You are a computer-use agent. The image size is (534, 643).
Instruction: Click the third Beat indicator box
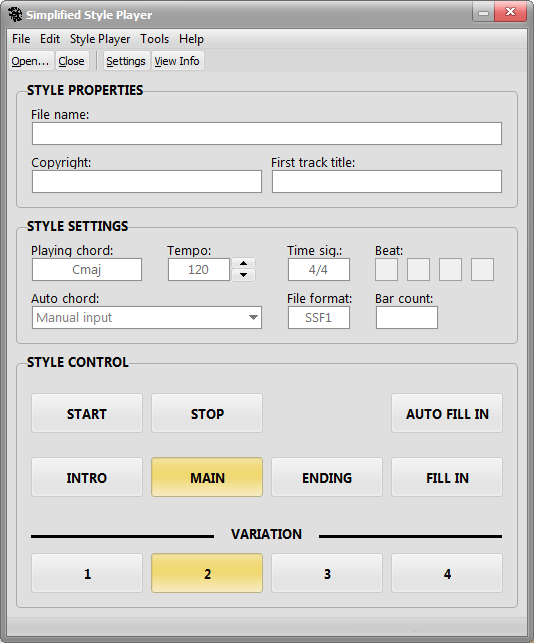(x=450, y=269)
